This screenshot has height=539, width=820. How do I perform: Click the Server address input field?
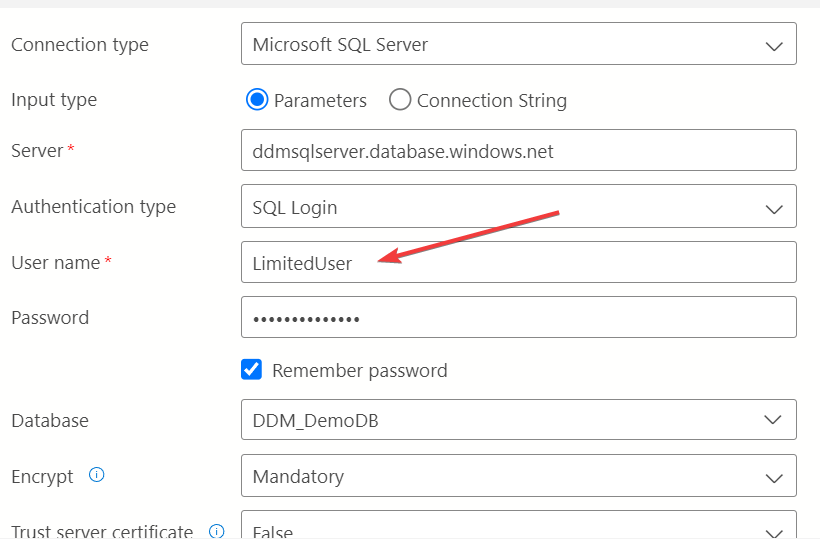519,150
